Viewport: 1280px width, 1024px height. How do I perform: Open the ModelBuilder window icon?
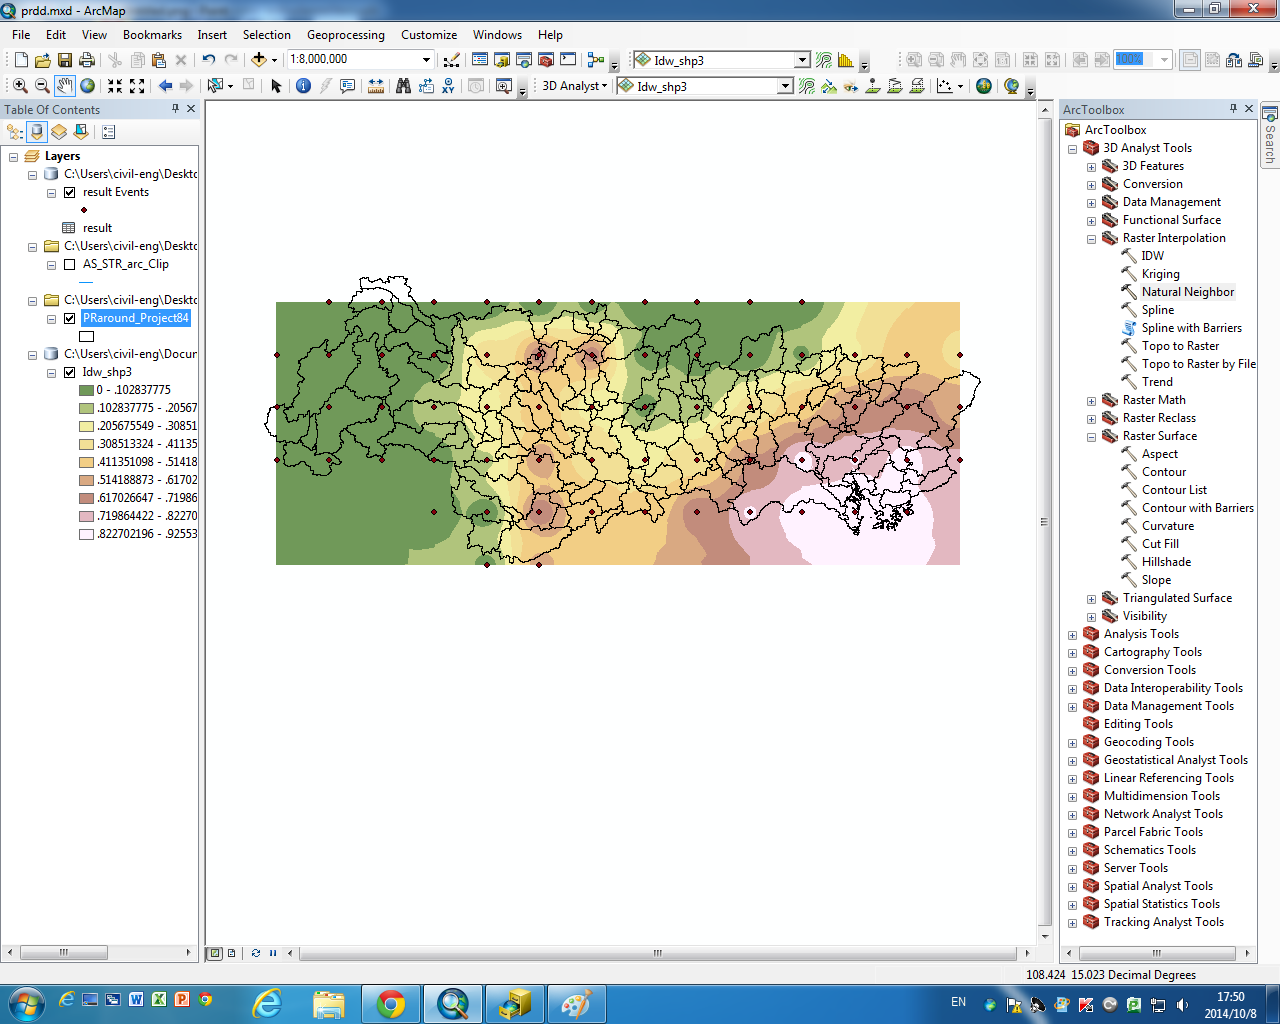[x=596, y=60]
